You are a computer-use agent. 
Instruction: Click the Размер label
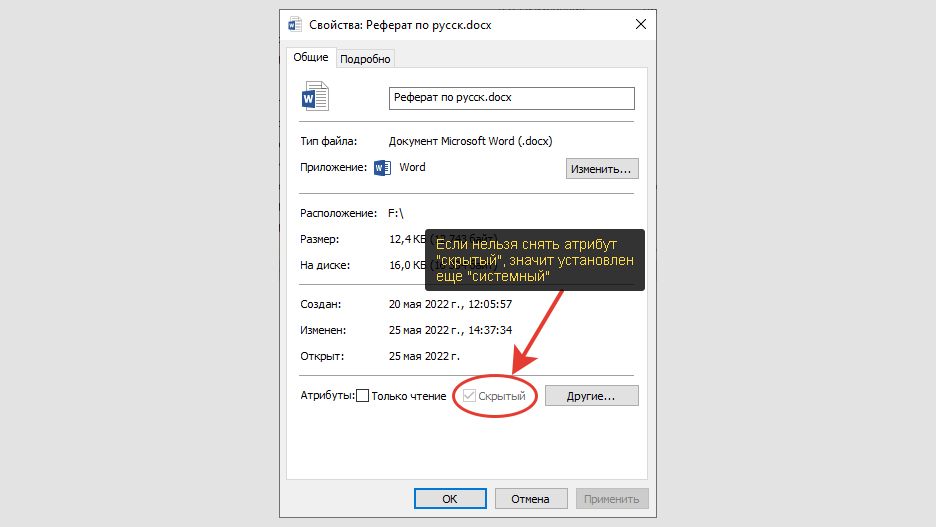point(319,239)
